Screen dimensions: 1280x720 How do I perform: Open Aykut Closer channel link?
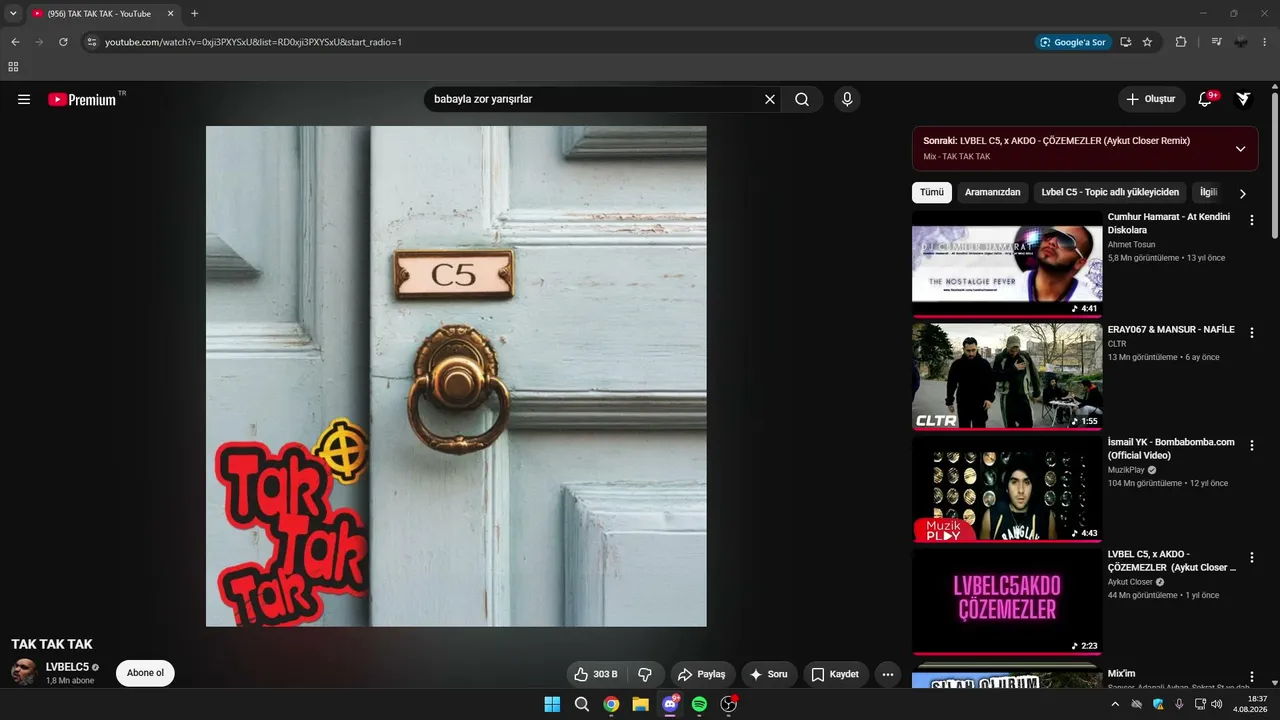click(x=1130, y=582)
